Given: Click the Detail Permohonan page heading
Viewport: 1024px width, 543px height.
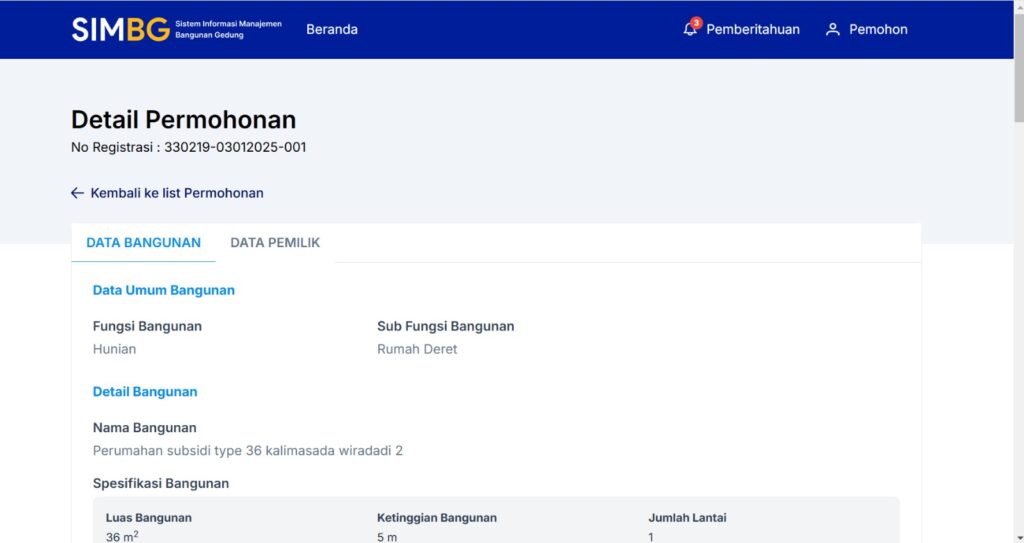Looking at the screenshot, I should (183, 120).
